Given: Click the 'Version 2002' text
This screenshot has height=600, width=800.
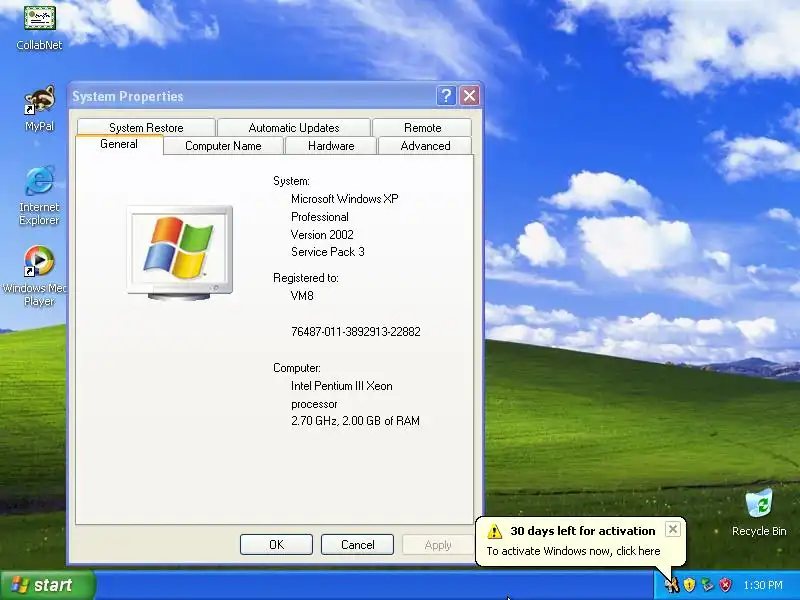Looking at the screenshot, I should (322, 235).
